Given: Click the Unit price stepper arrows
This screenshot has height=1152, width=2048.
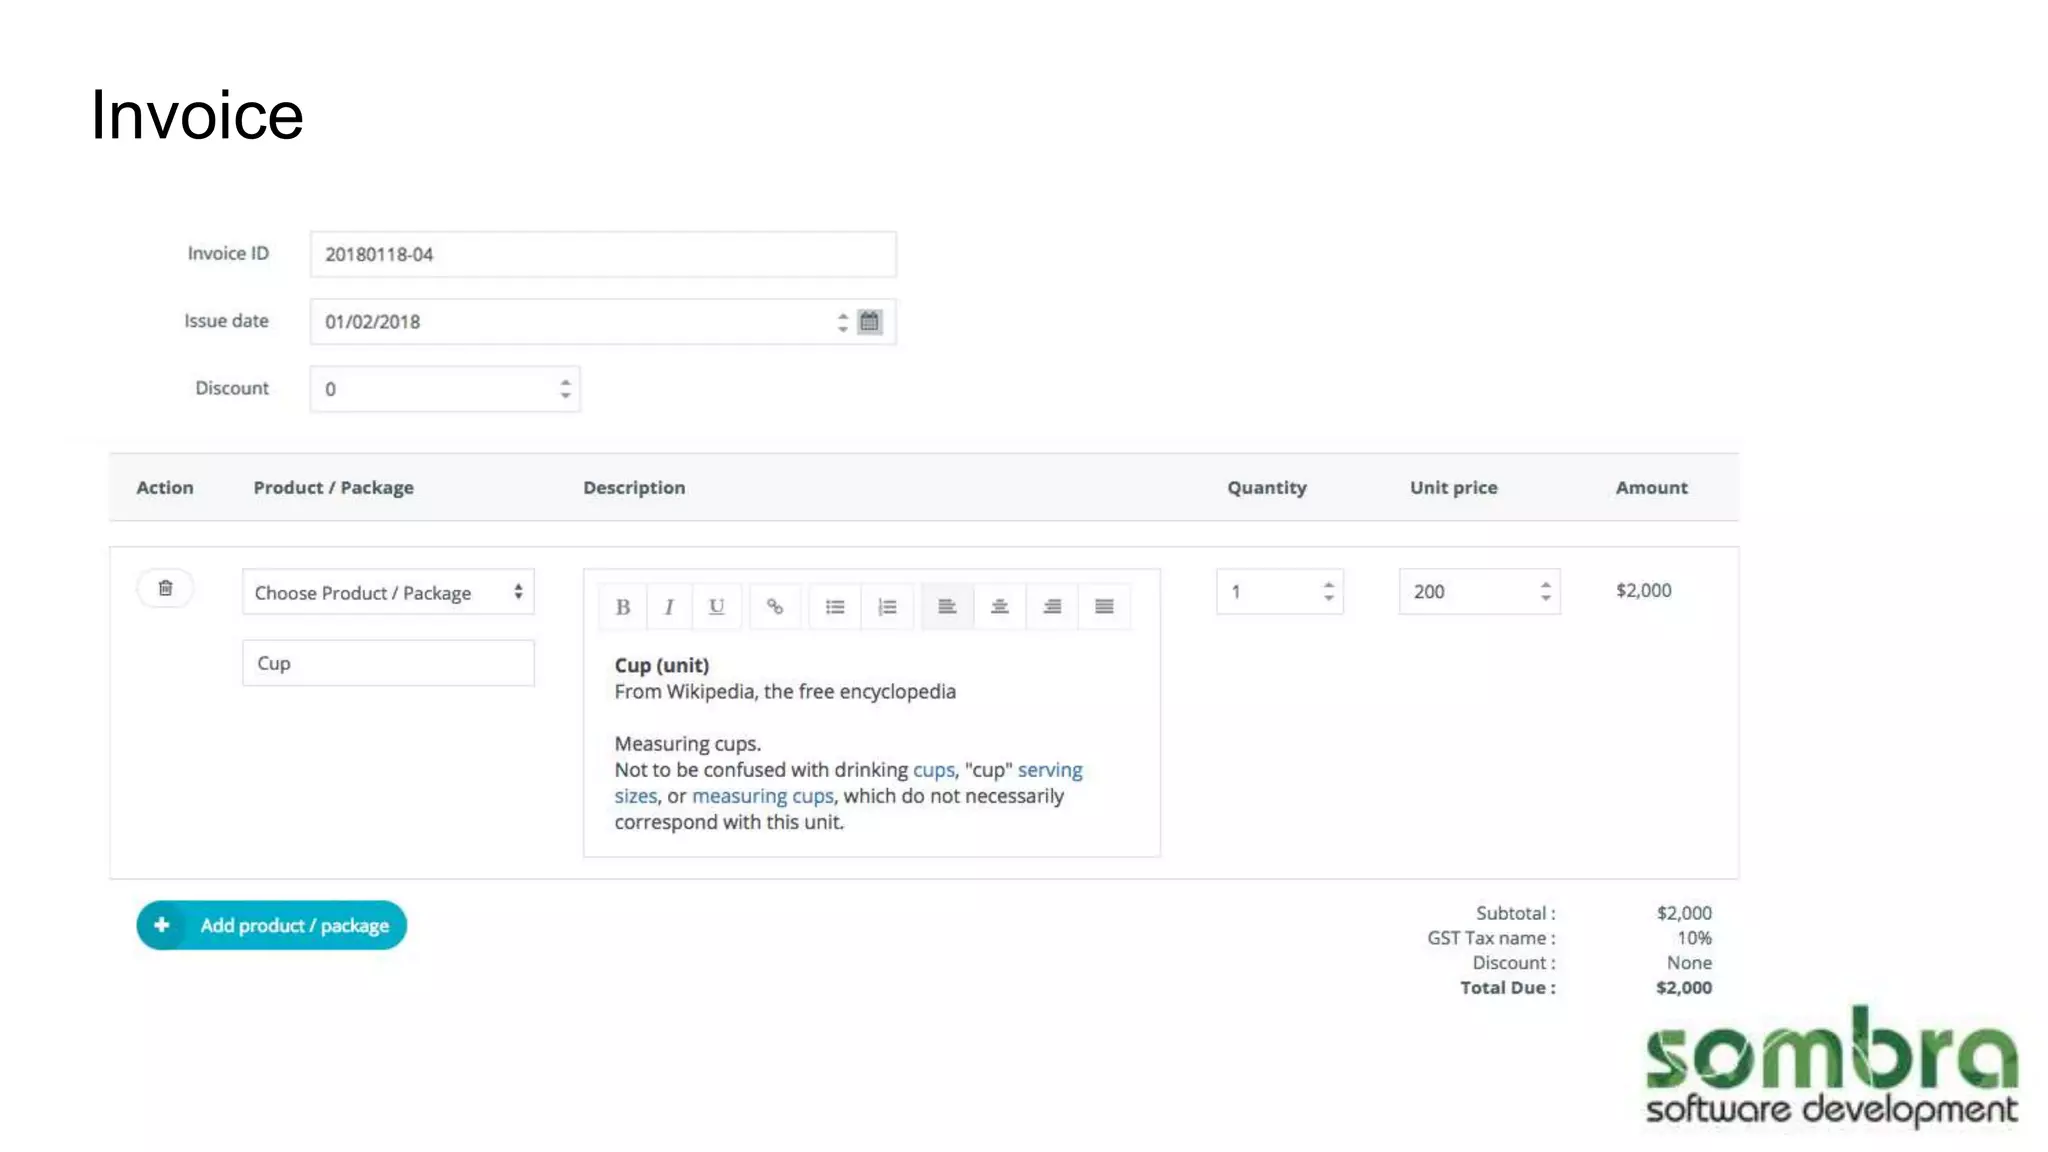Looking at the screenshot, I should click(1545, 591).
